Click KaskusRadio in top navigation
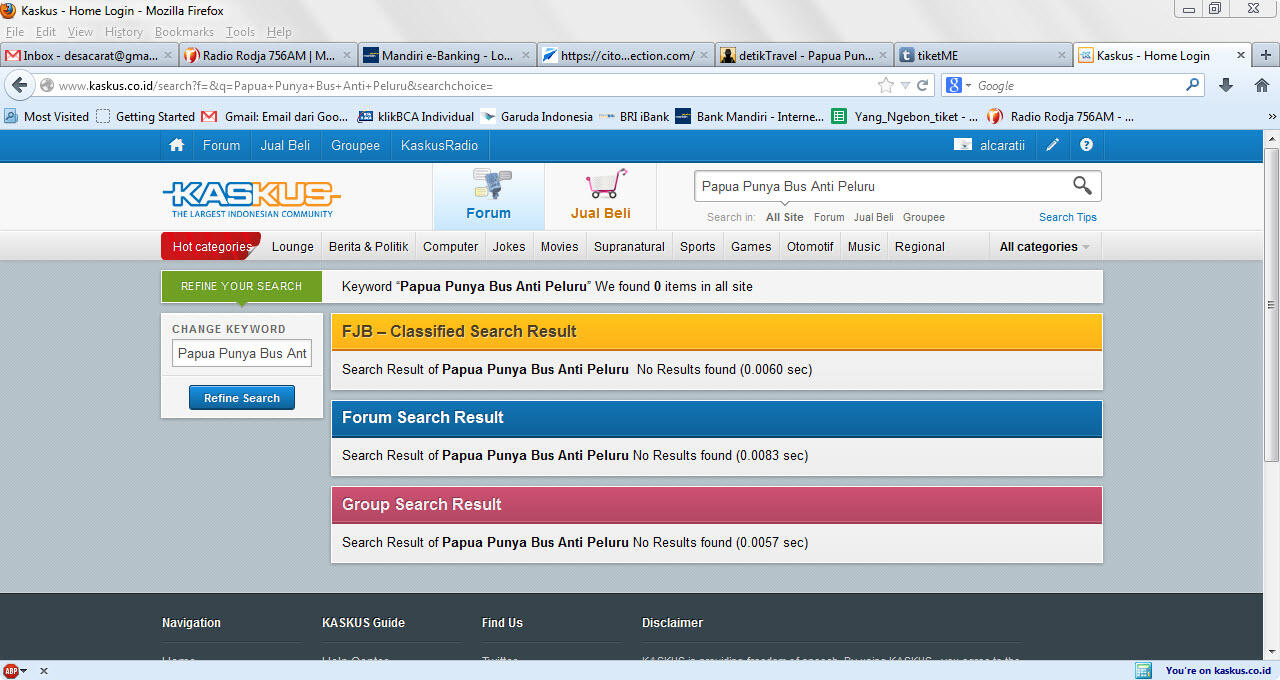The height and width of the screenshot is (680, 1280). pyautogui.click(x=439, y=145)
